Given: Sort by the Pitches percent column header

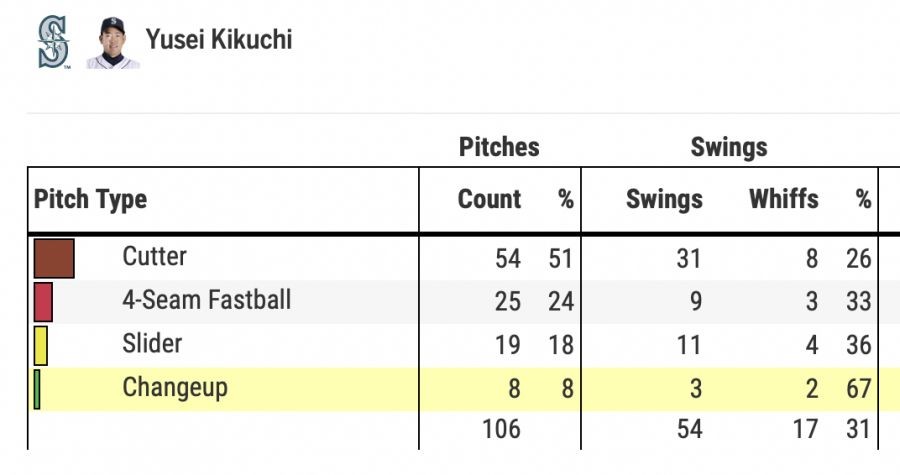Looking at the screenshot, I should pos(566,199).
